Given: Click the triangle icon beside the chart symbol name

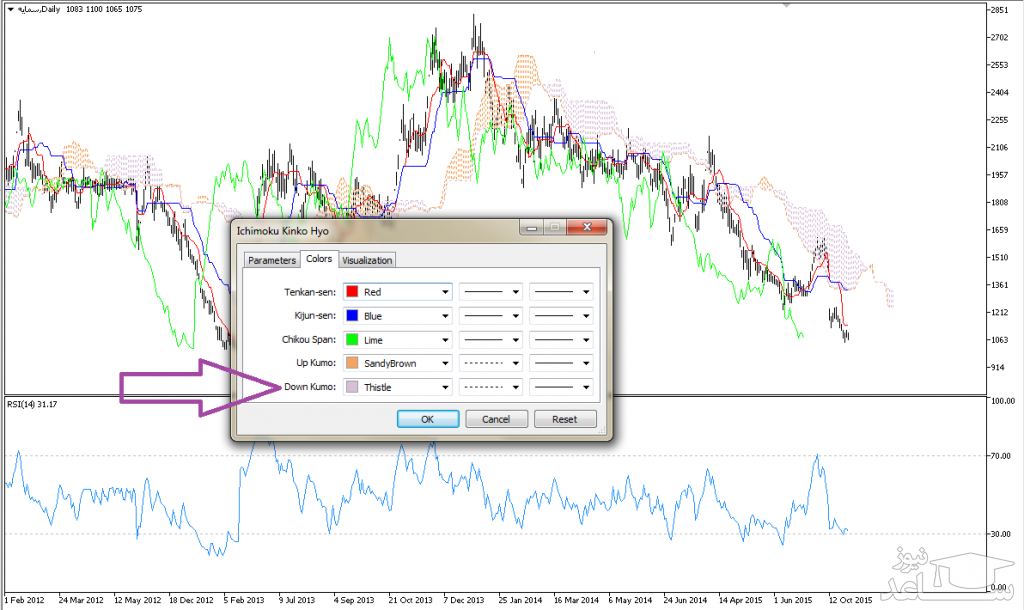Looking at the screenshot, I should click(10, 9).
